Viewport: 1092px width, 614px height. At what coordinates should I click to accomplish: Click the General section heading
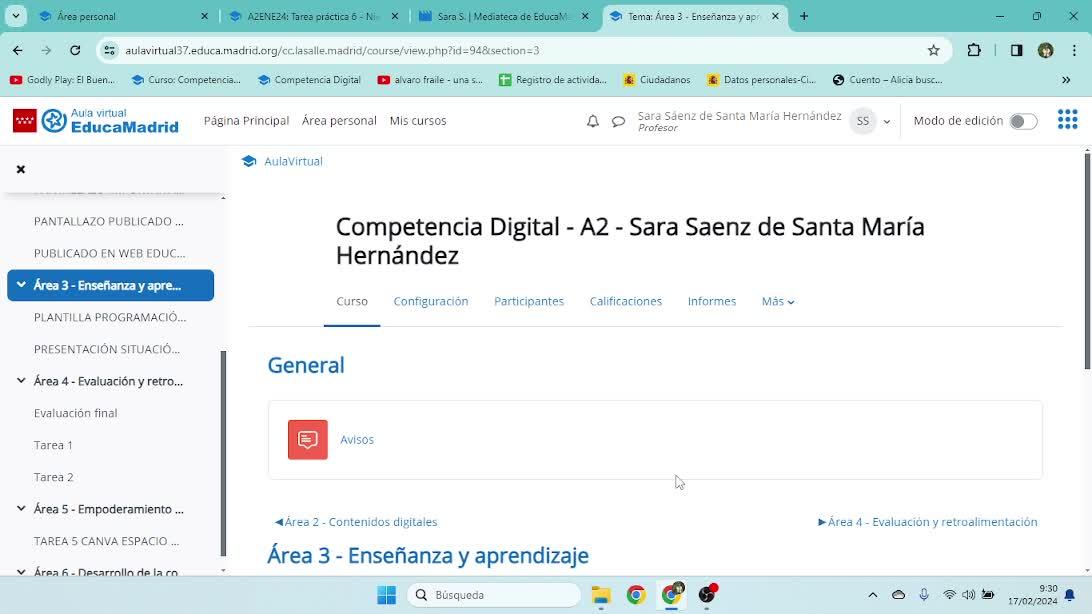coord(306,365)
